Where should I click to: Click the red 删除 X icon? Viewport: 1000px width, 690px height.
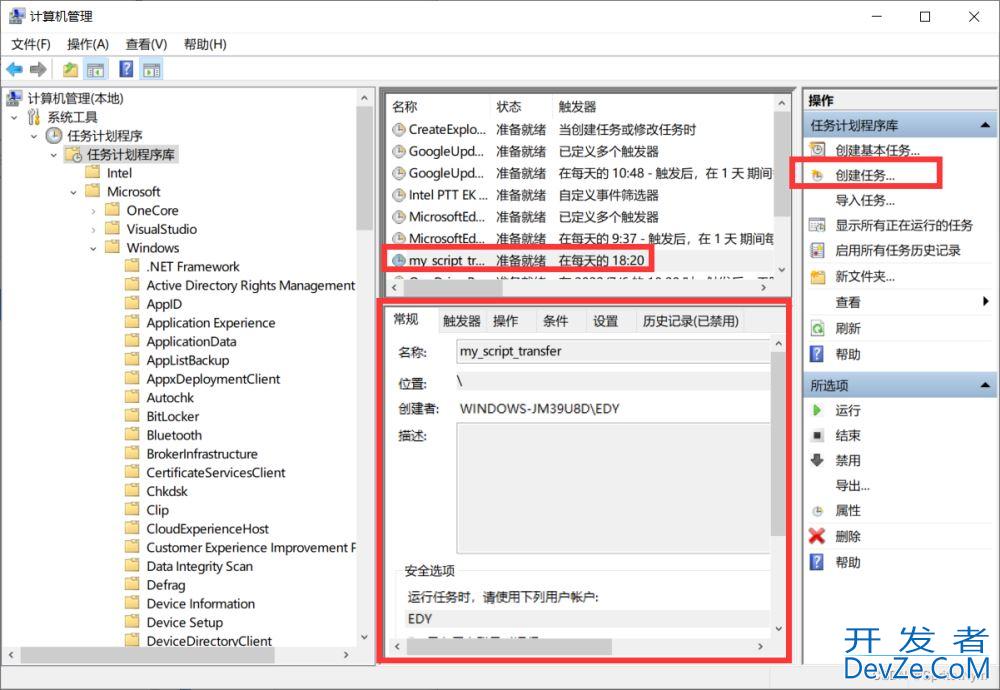[817, 536]
